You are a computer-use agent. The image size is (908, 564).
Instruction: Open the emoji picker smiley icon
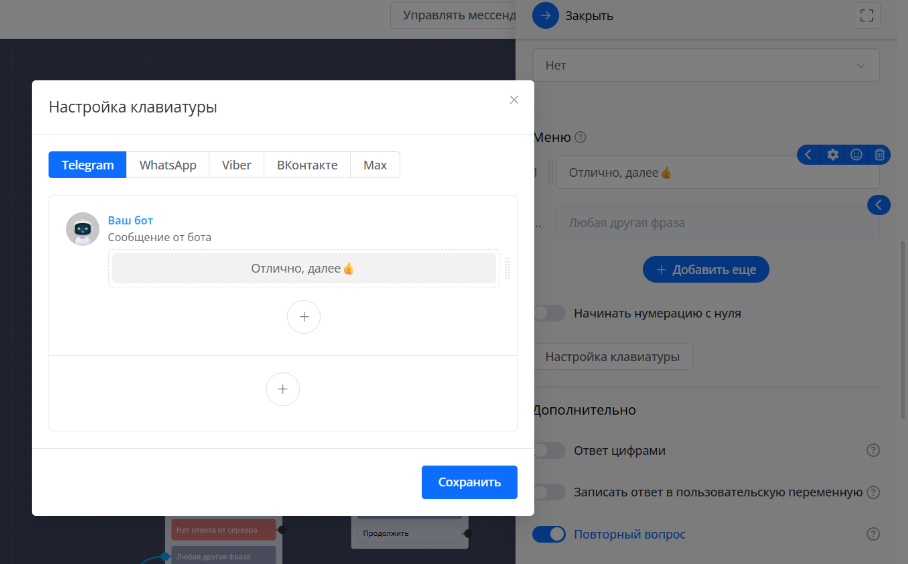pyautogui.click(x=856, y=155)
